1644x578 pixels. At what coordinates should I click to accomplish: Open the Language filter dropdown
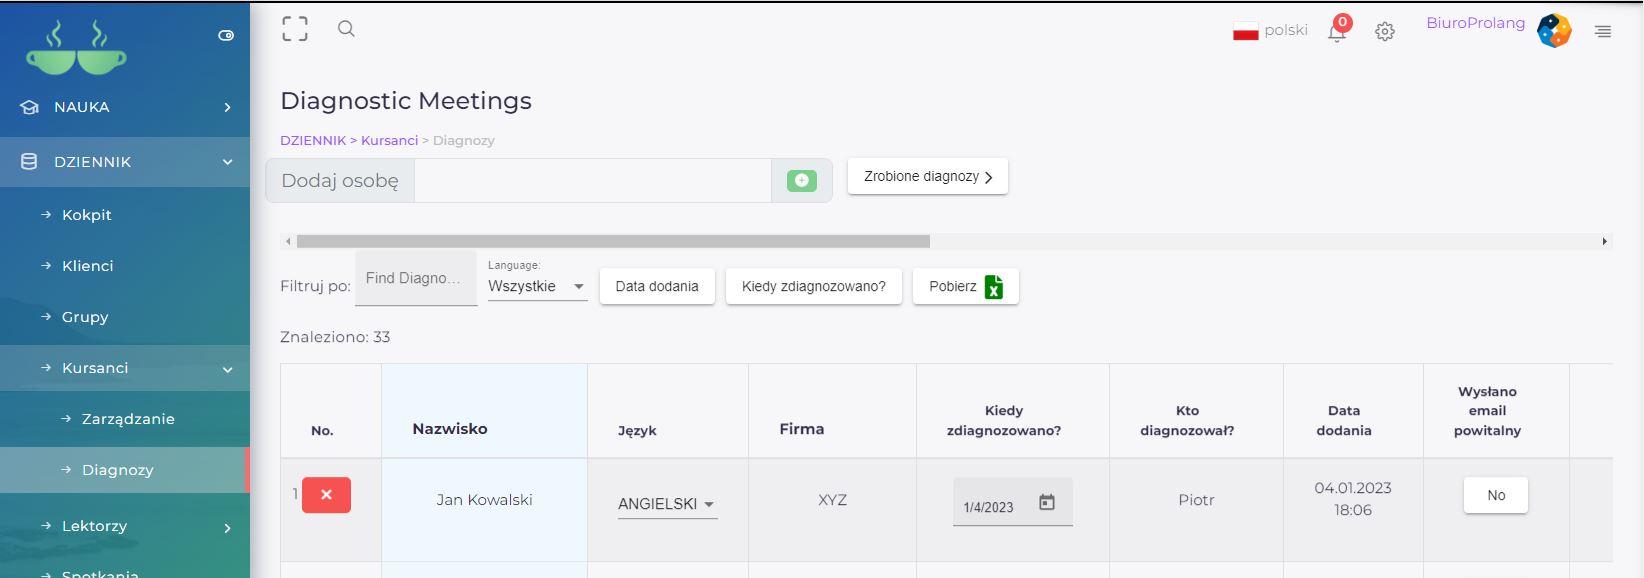(537, 286)
